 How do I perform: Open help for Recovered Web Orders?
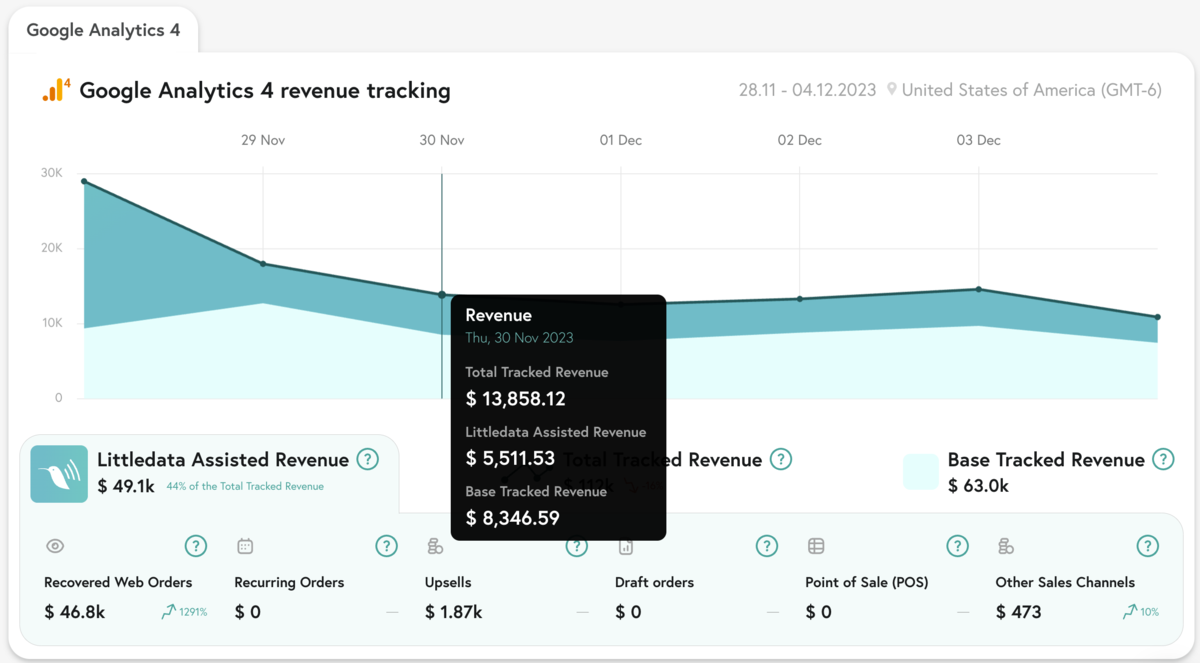196,546
